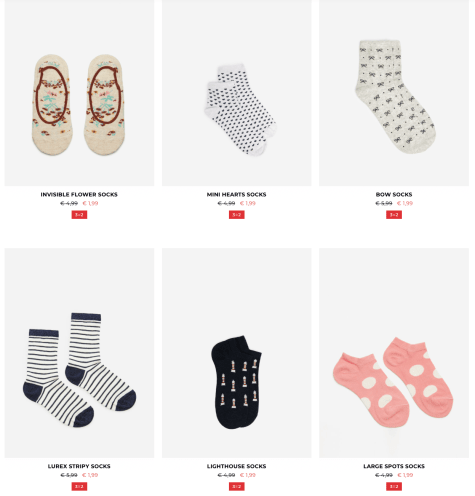Click the 3x2 badge under Lighthouse Socks
The height and width of the screenshot is (496, 475).
click(237, 487)
